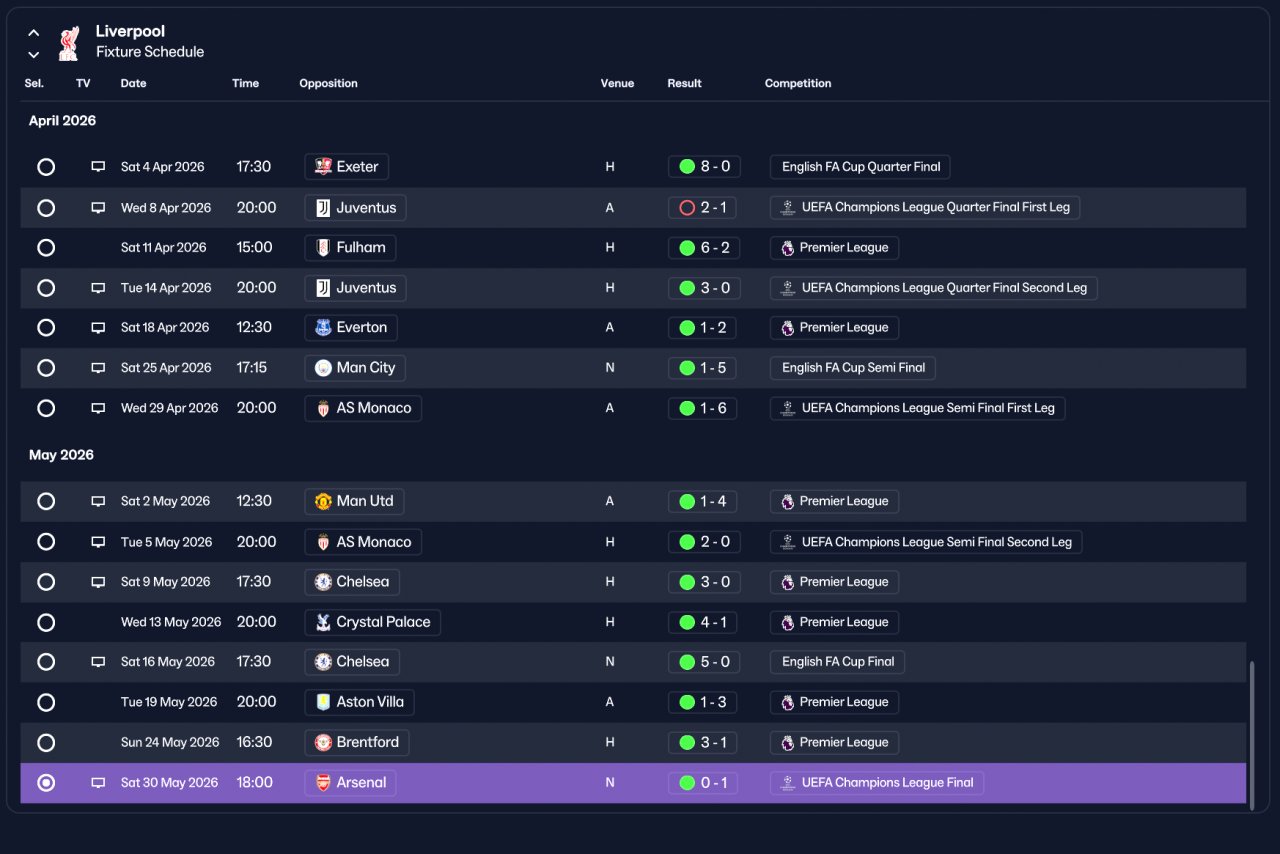1280x854 pixels.
Task: Select radio for Juventus 14 Apr match
Action: pos(46,288)
